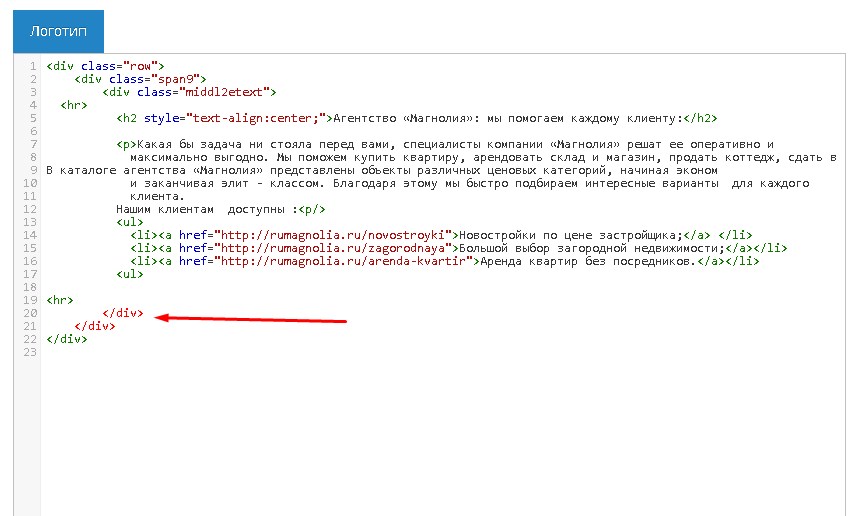
Task: Click the div class="row" code line
Action: pyautogui.click(x=105, y=66)
